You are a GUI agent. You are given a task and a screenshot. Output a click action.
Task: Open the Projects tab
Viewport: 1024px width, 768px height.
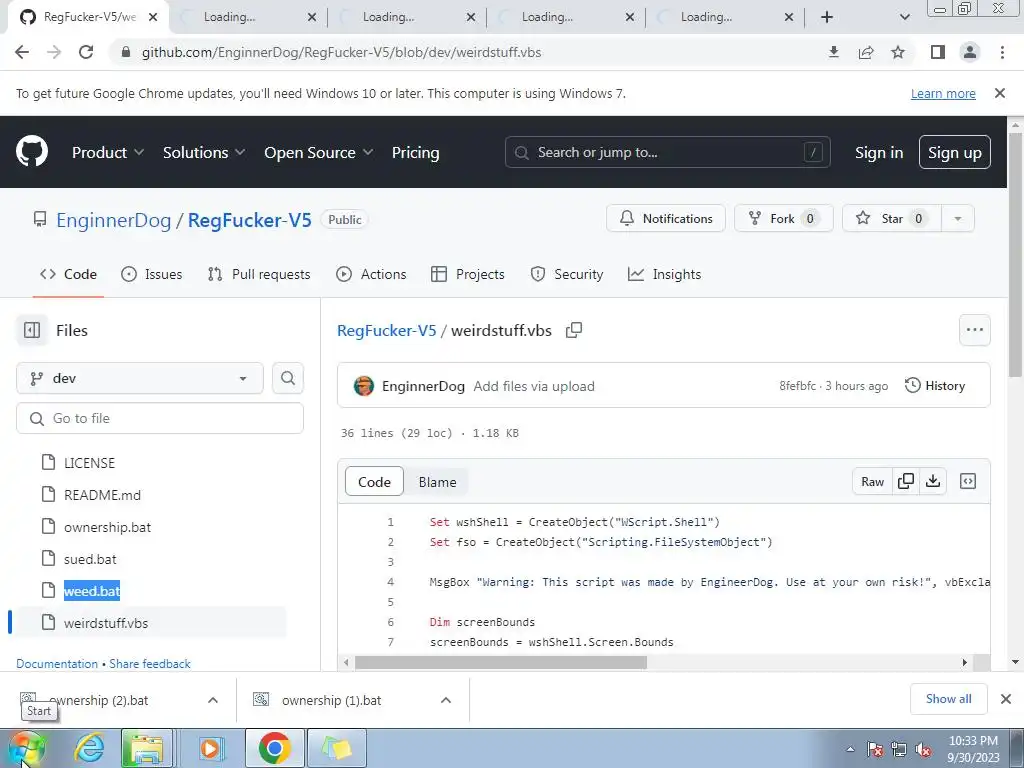point(468,274)
